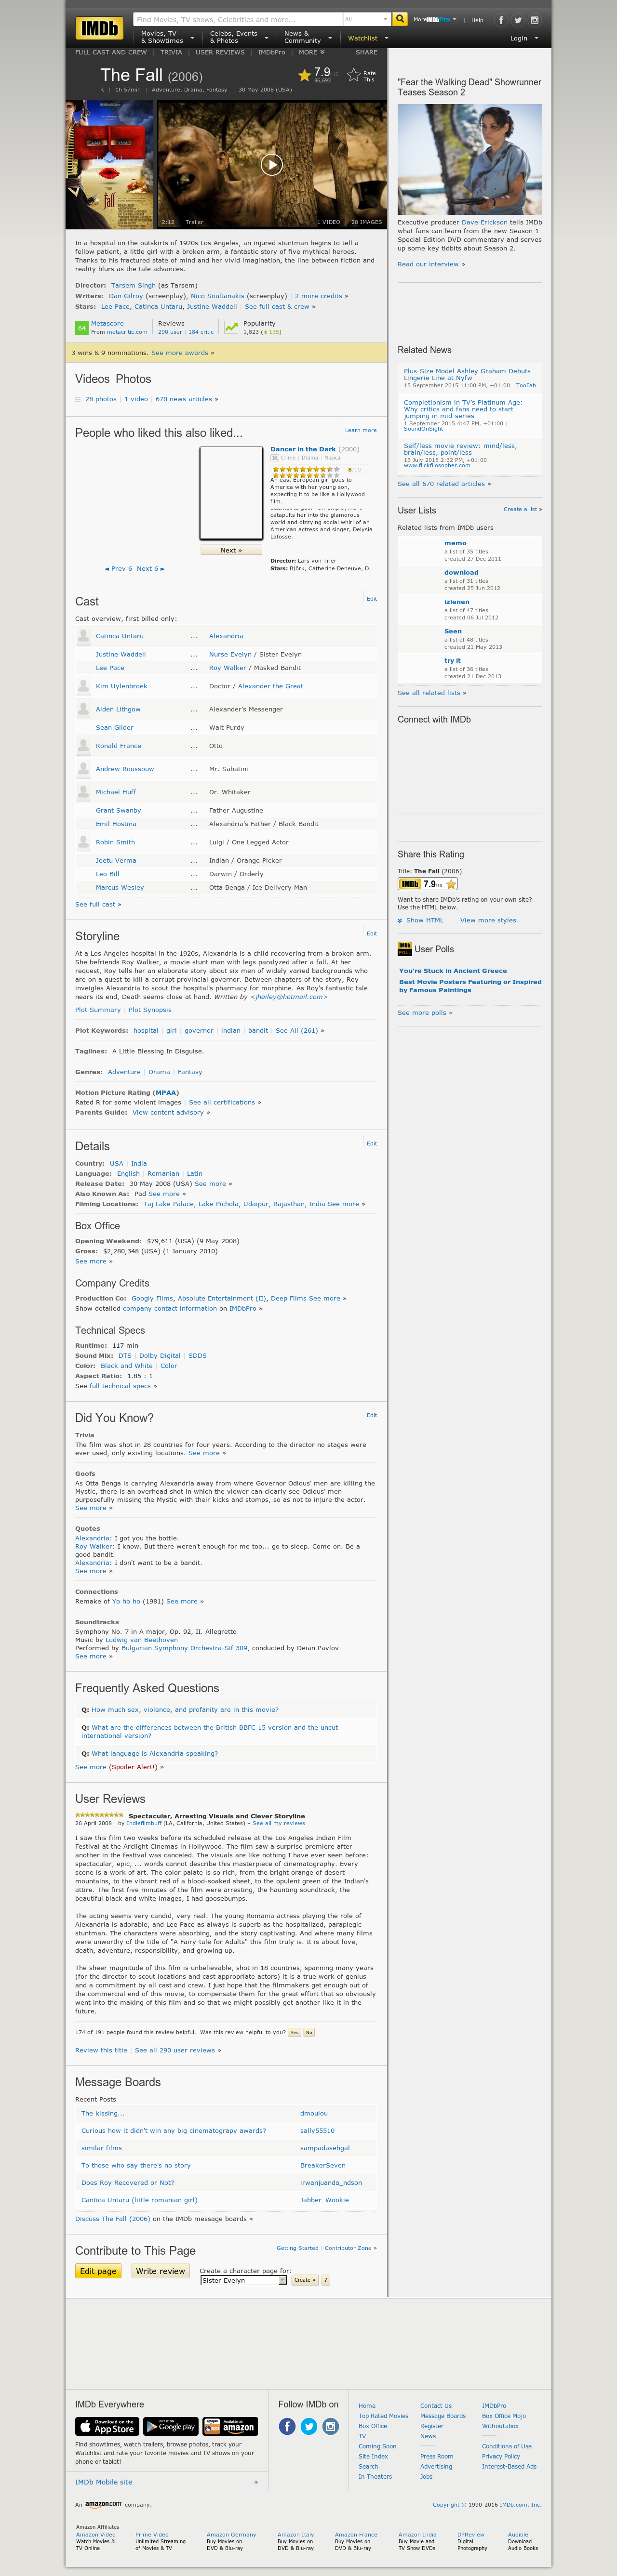This screenshot has height=2576, width=617.
Task: Click SHARE in the title subnav
Action: click(x=366, y=52)
